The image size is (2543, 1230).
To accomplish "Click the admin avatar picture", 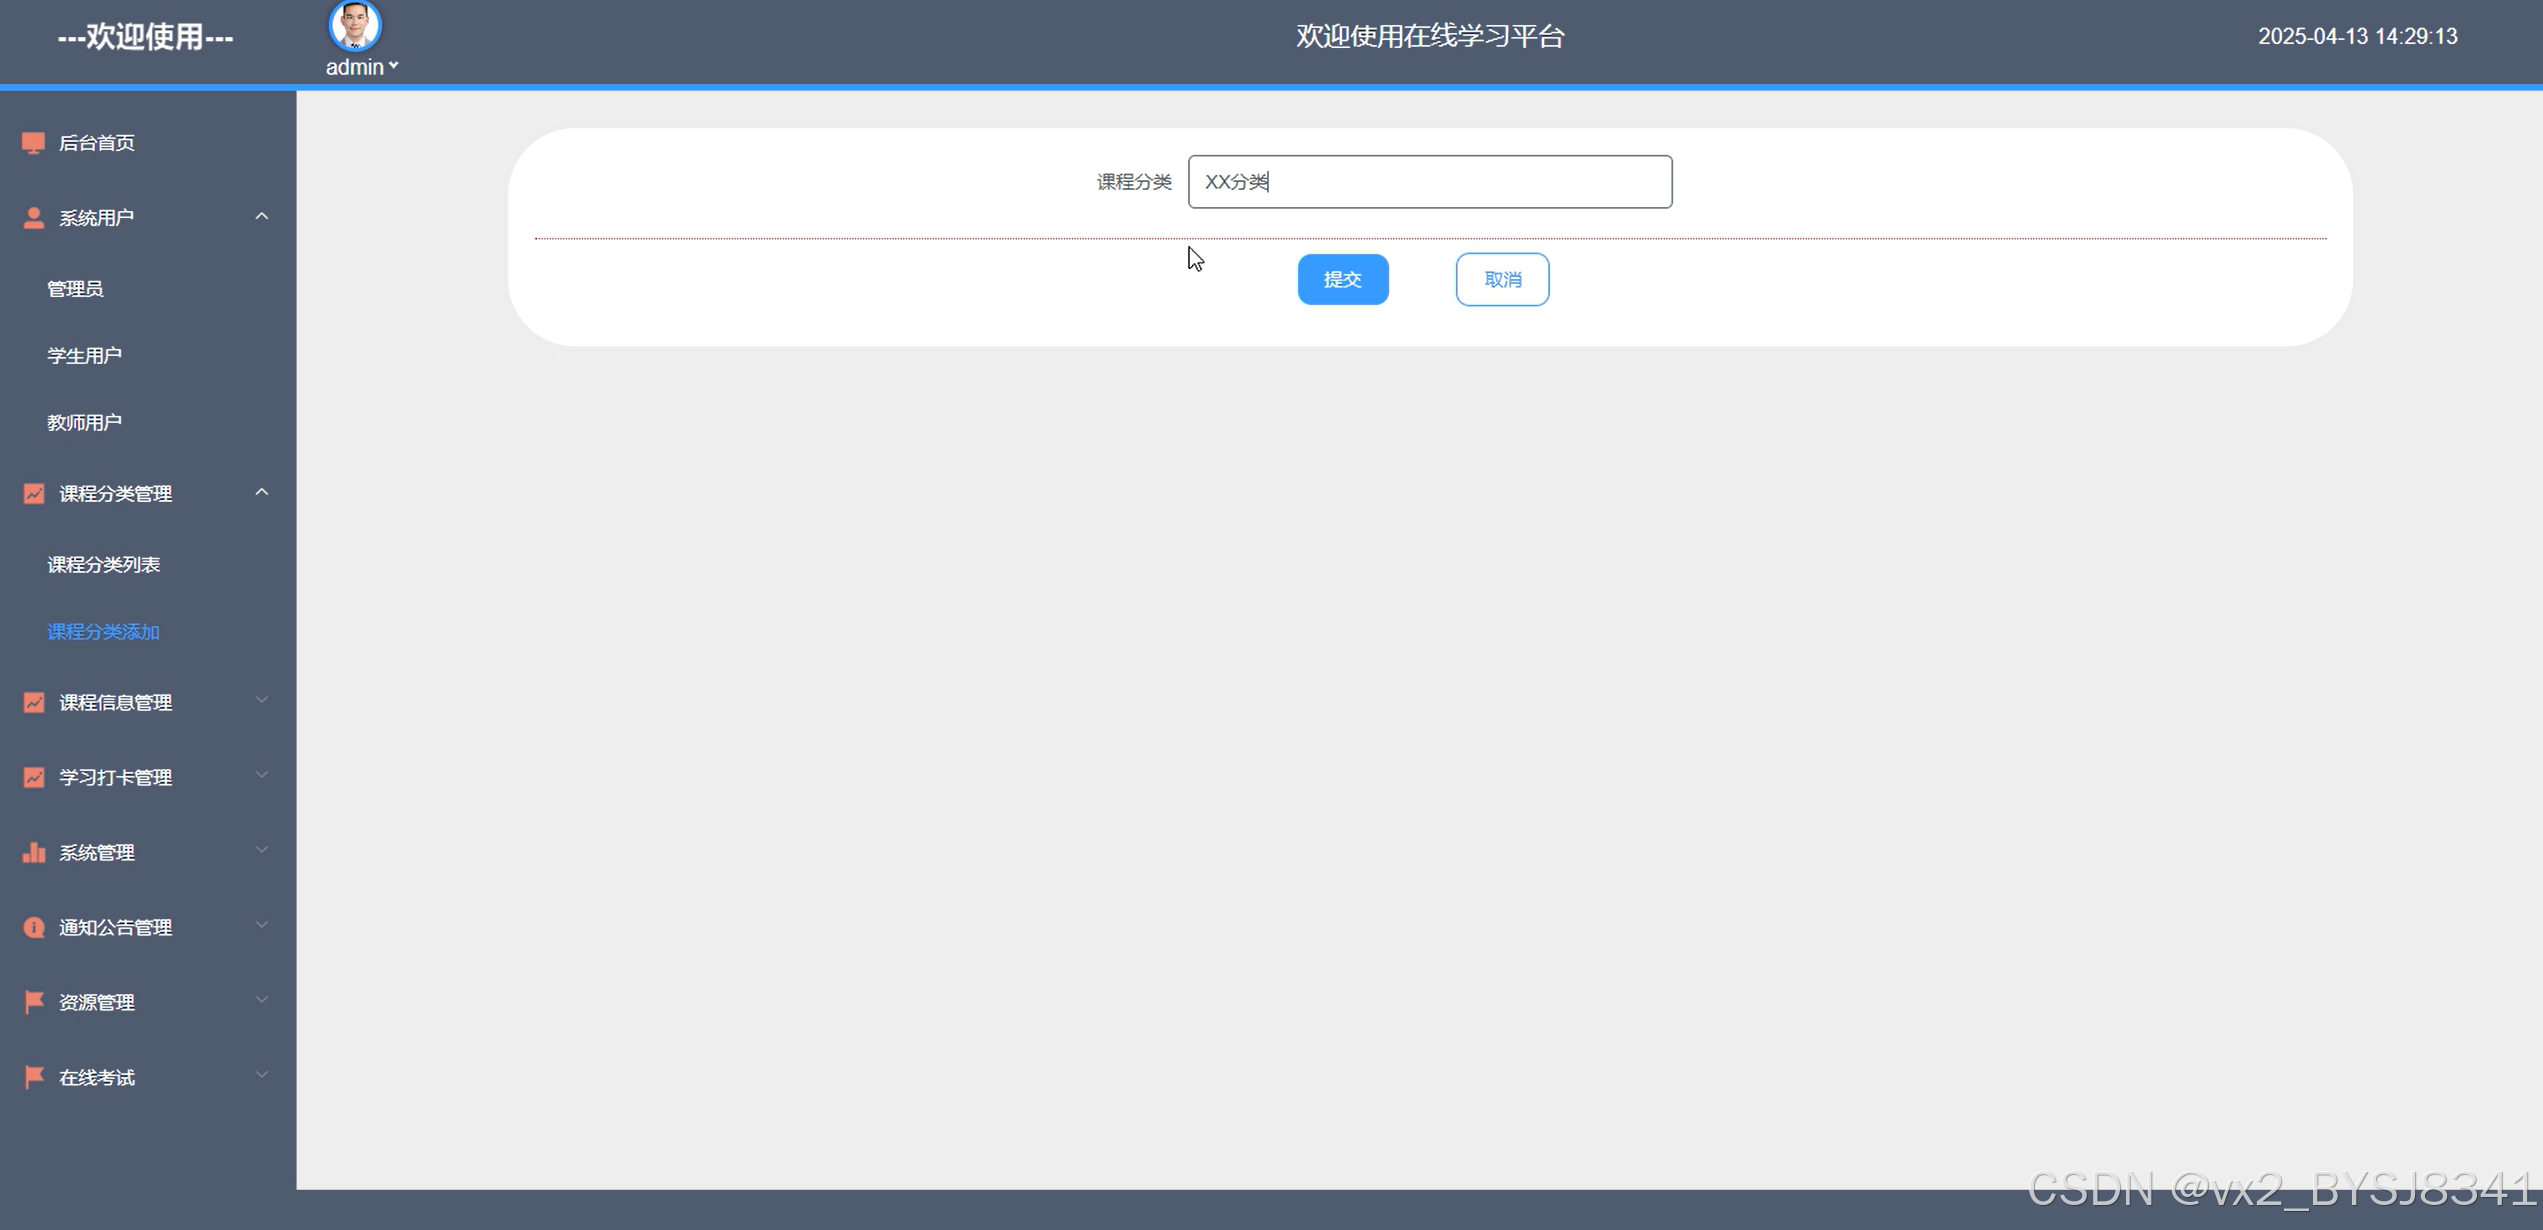I will pyautogui.click(x=354, y=25).
